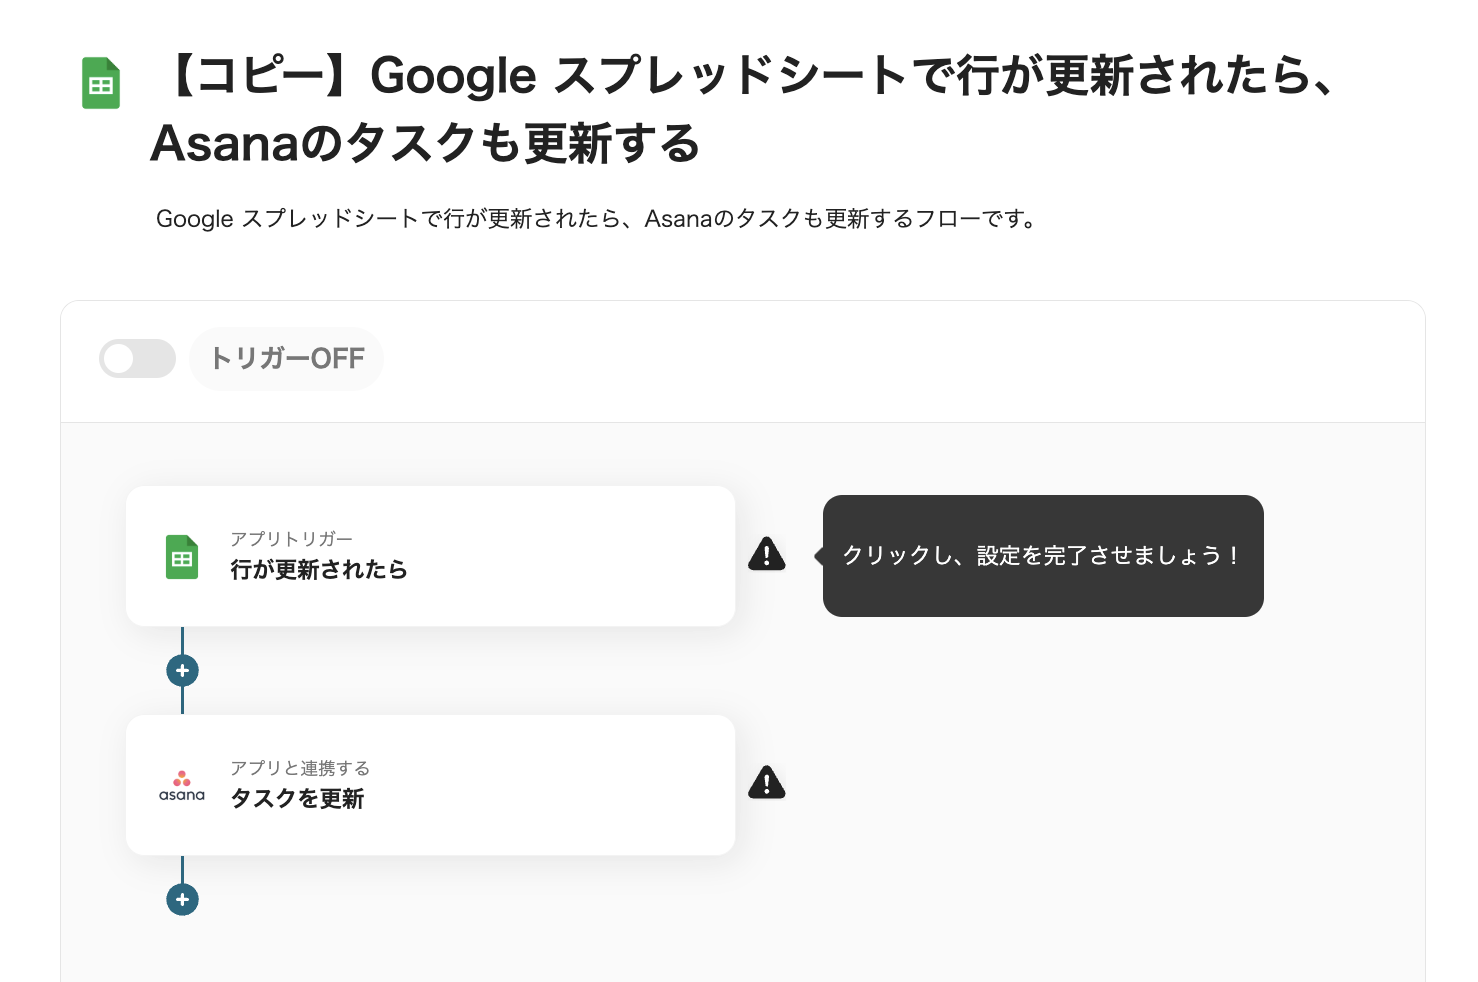This screenshot has height=982, width=1478.
Task: Add a step with the plus button between the cards
Action: 182,671
